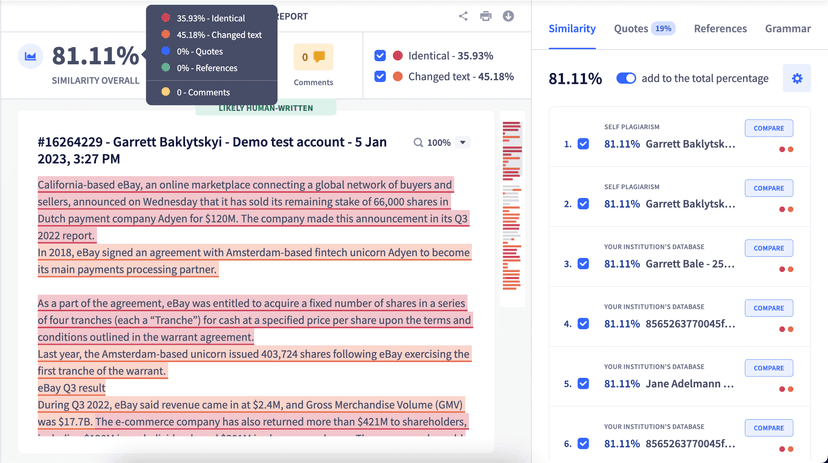Click 0 - Comments in tooltip
The width and height of the screenshot is (828, 463).
203,92
